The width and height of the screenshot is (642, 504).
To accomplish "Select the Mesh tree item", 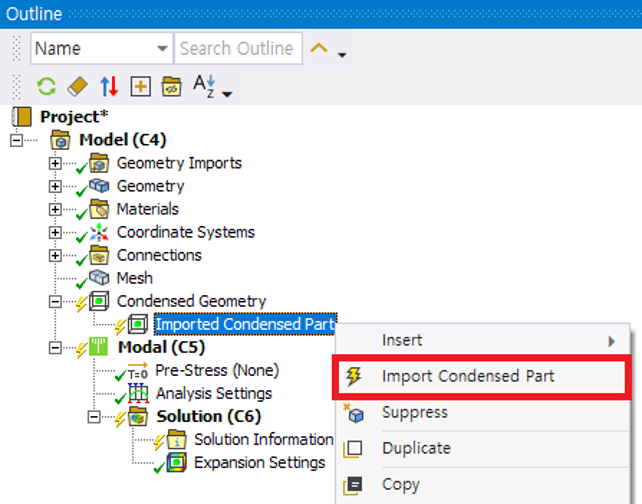I will point(134,278).
